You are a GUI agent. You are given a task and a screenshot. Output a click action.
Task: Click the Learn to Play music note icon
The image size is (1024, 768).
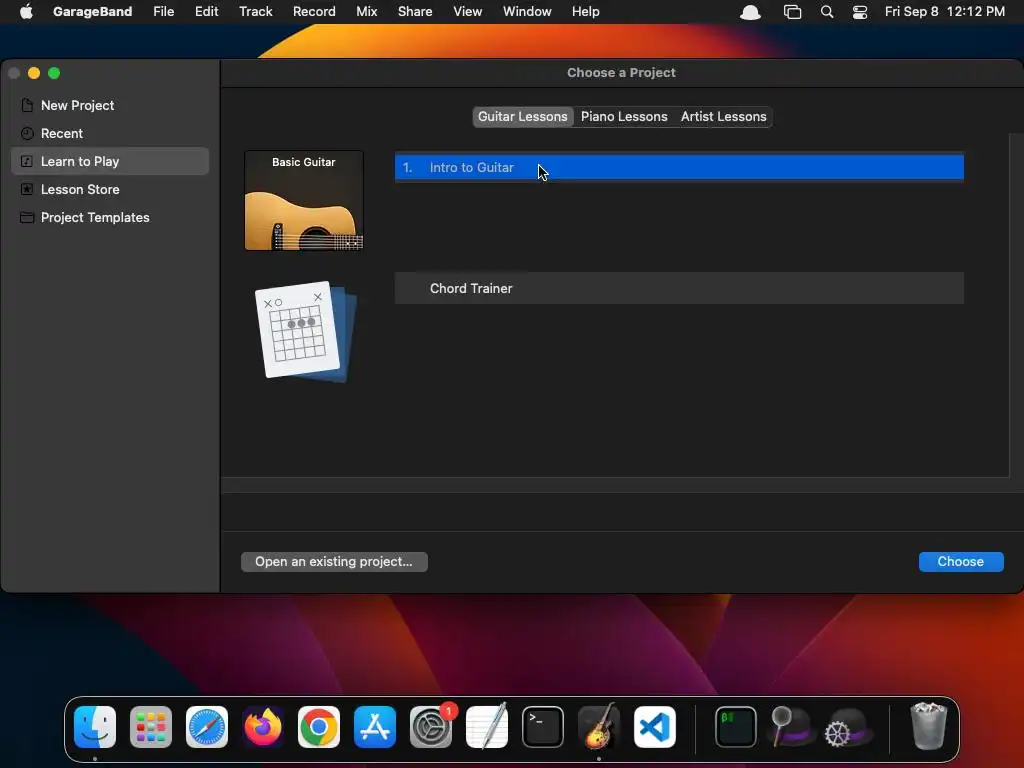[x=27, y=161]
